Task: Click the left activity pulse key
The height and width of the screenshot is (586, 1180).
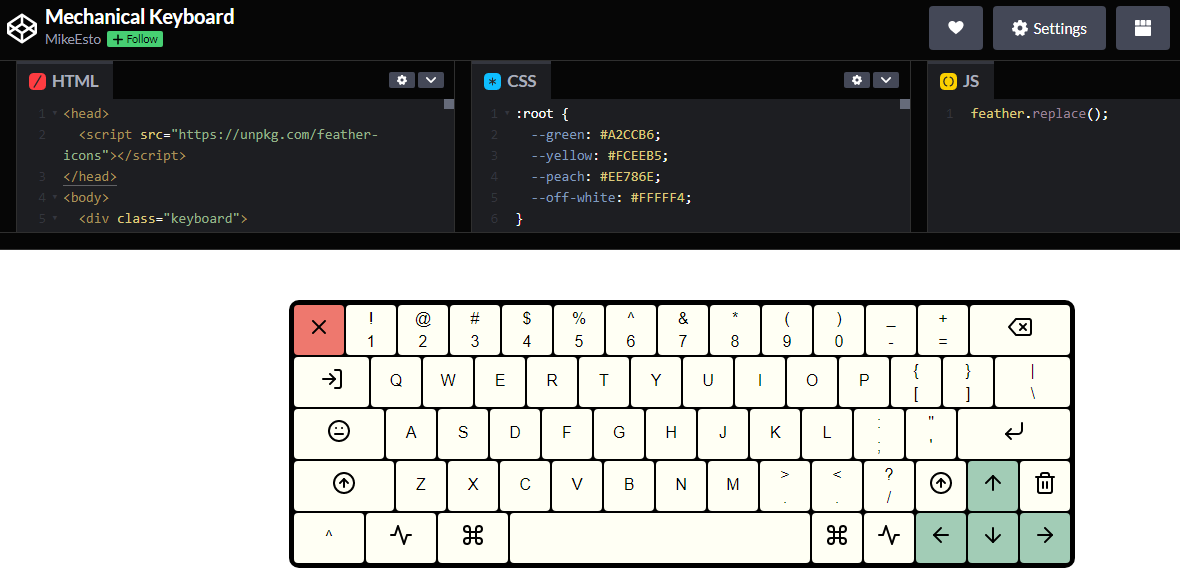Action: (x=401, y=537)
